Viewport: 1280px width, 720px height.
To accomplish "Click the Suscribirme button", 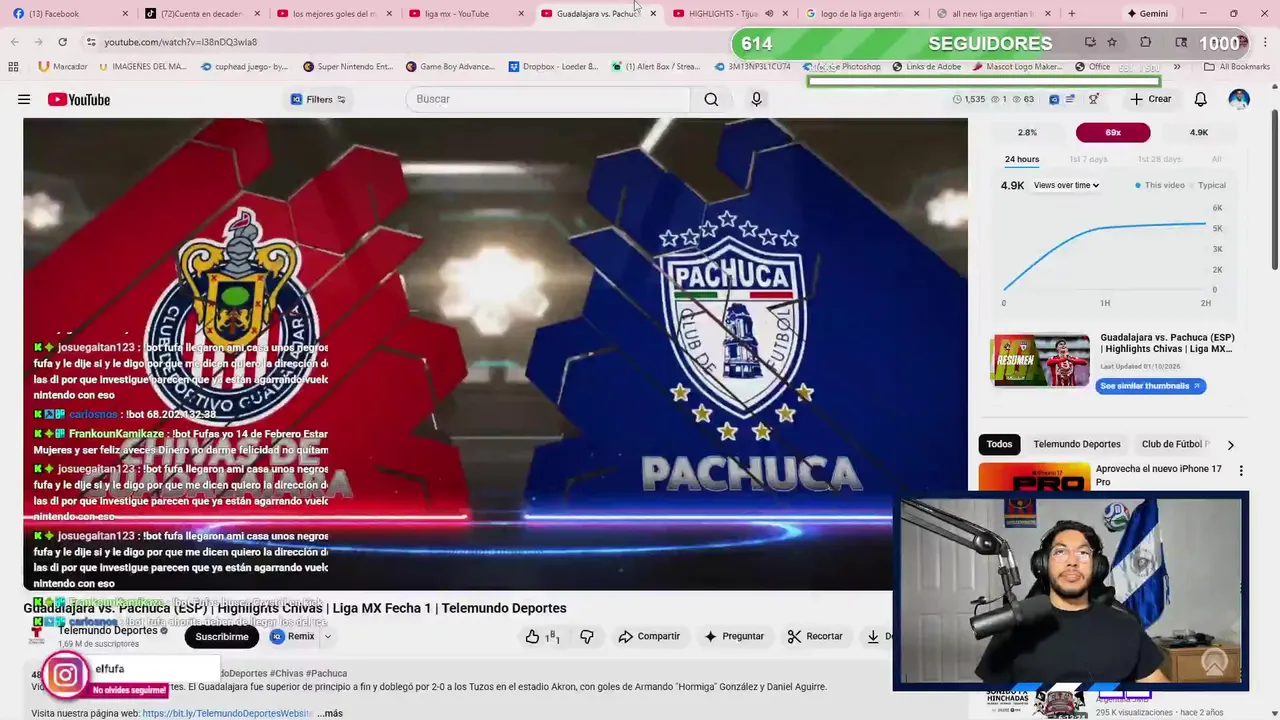I will click(x=222, y=637).
